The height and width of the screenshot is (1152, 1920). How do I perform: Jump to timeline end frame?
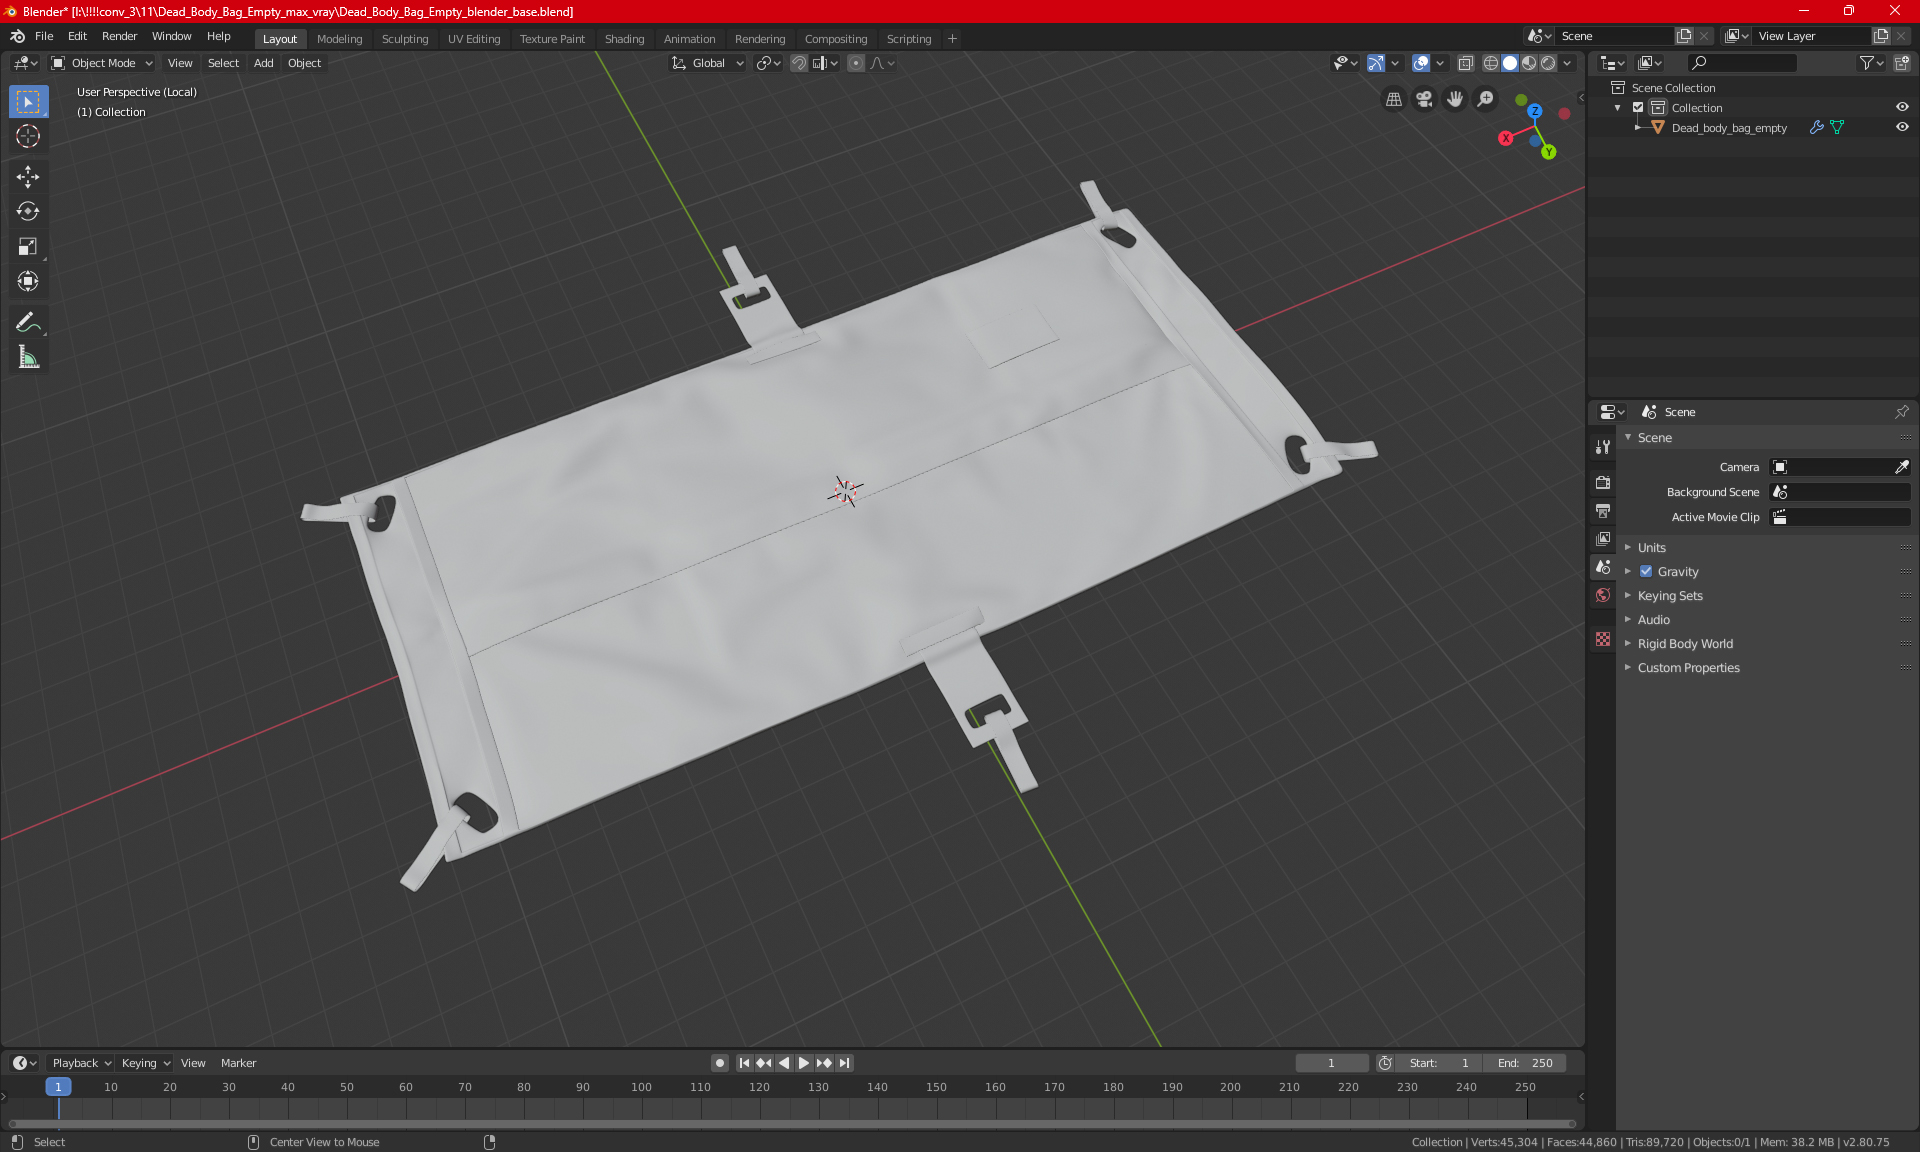click(845, 1063)
